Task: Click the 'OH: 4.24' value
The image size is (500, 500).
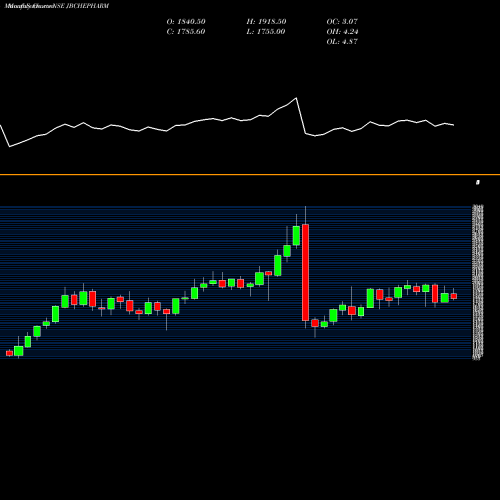Action: [x=342, y=32]
